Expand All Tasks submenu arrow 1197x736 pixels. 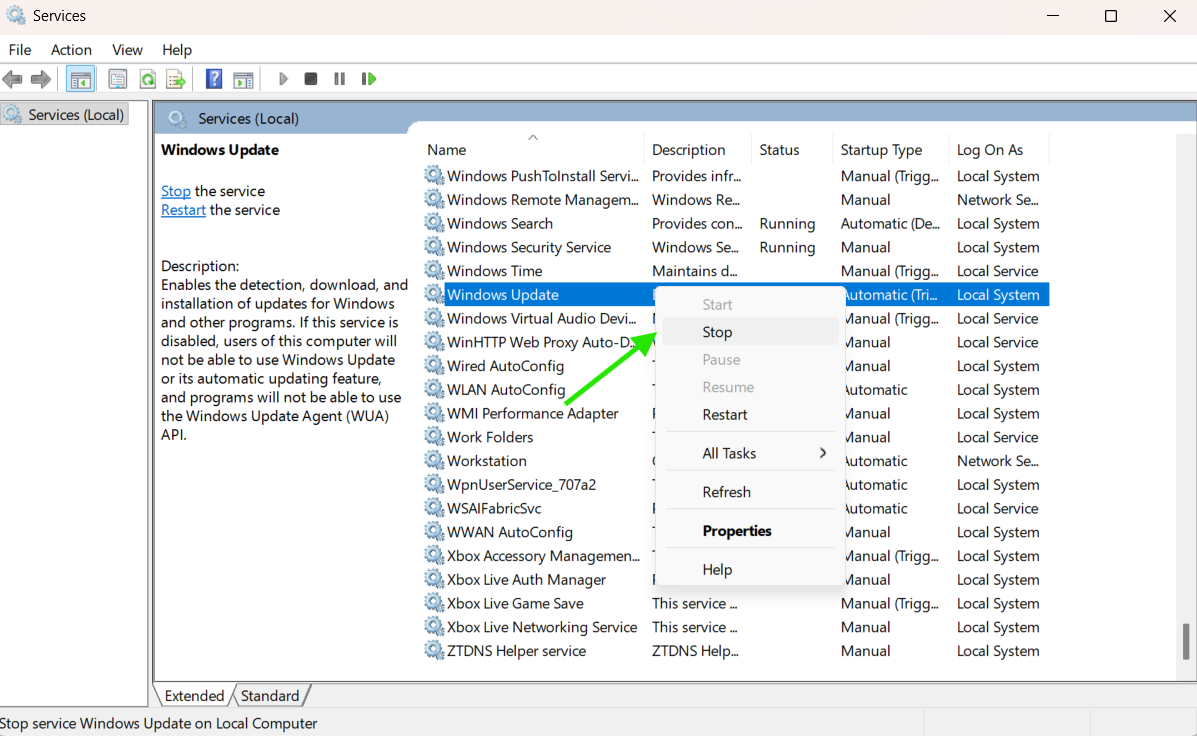(822, 453)
